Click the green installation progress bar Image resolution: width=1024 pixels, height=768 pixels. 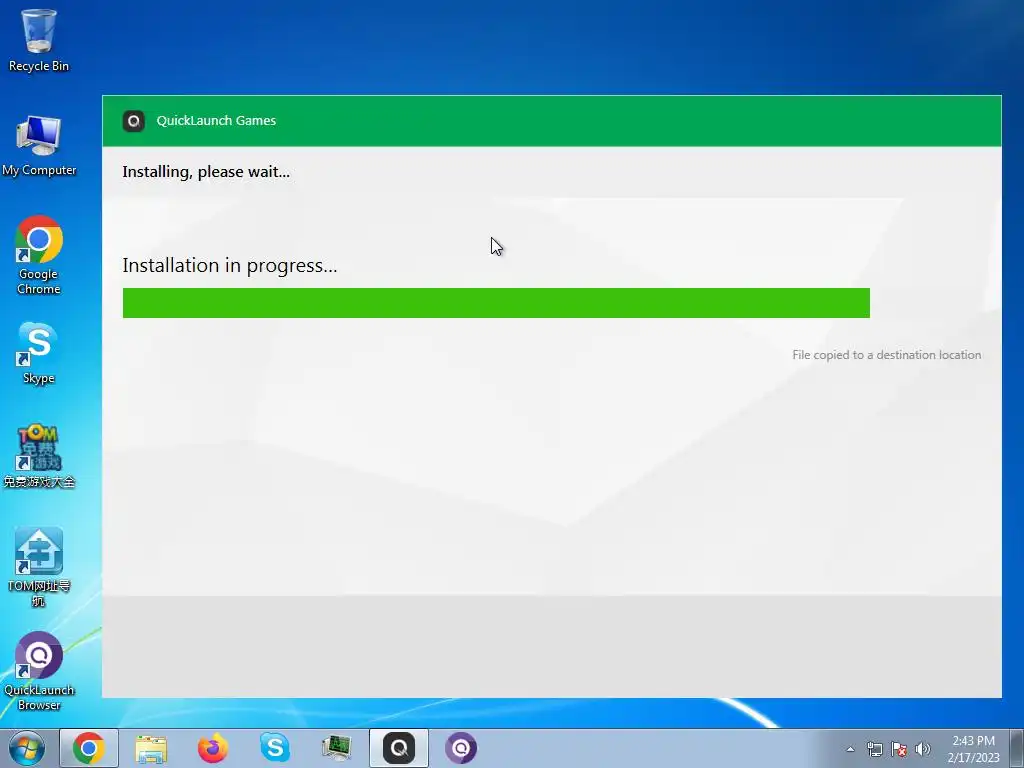pyautogui.click(x=496, y=303)
